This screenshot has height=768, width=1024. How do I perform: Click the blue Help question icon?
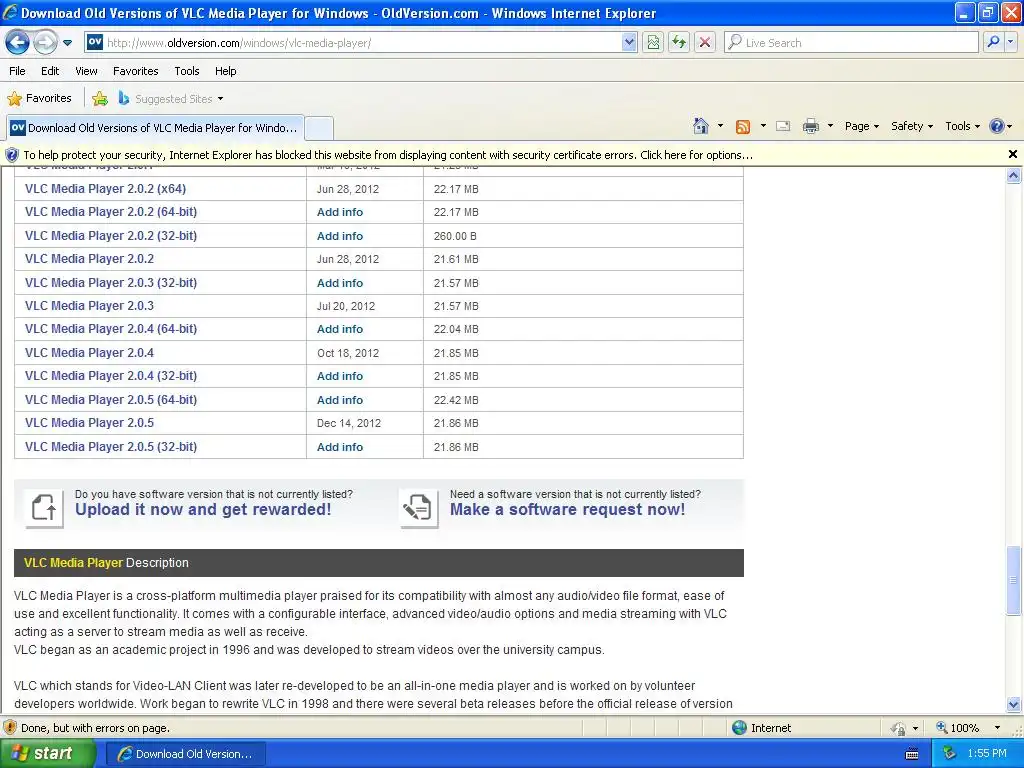point(997,126)
